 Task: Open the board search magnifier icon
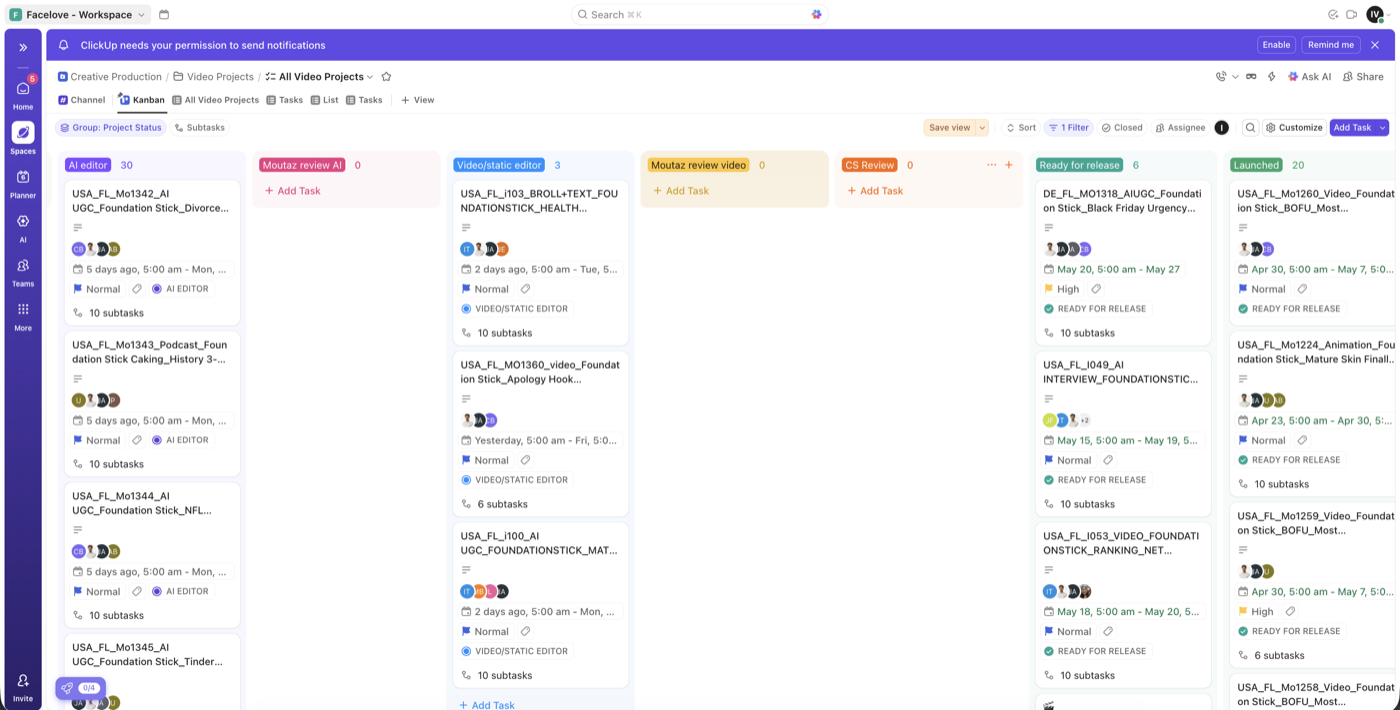point(1250,128)
